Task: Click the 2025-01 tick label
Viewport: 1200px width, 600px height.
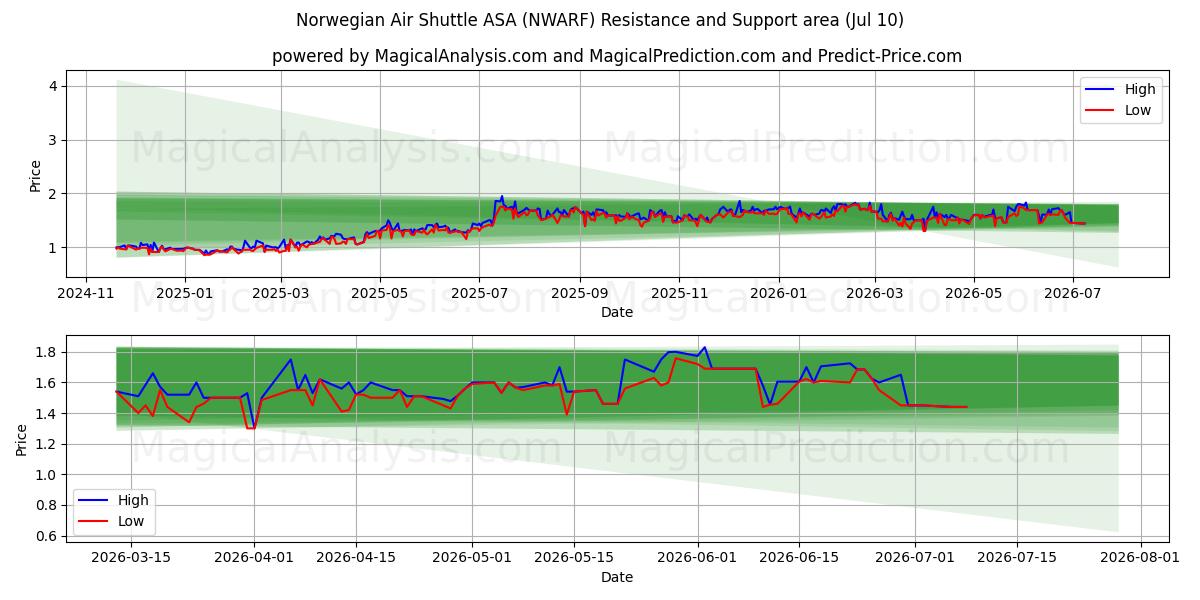Action: [x=185, y=294]
